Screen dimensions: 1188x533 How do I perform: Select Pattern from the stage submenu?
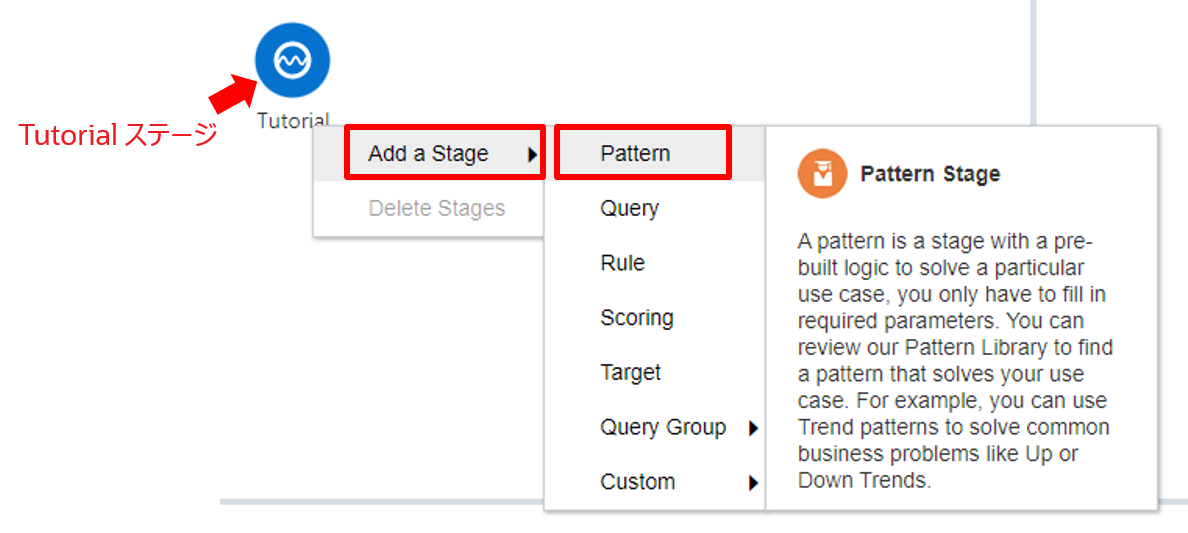pos(635,154)
